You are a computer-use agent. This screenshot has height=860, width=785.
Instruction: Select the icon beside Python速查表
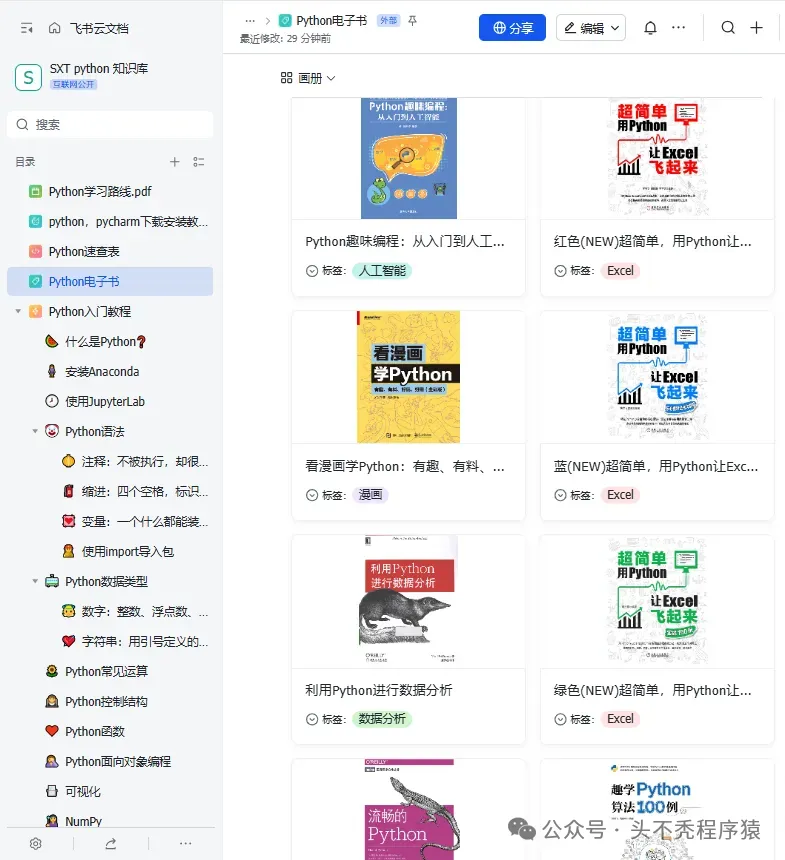click(x=35, y=251)
